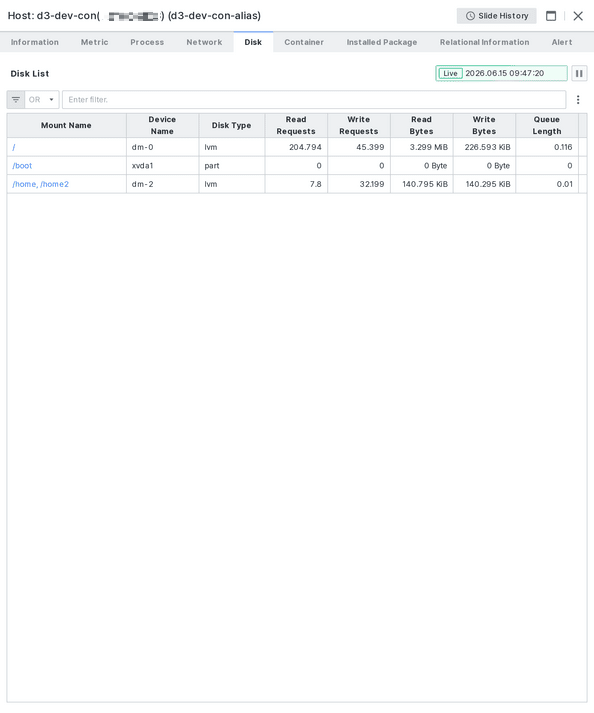The image size is (594, 713).
Task: Close the host detail panel
Action: click(x=578, y=16)
